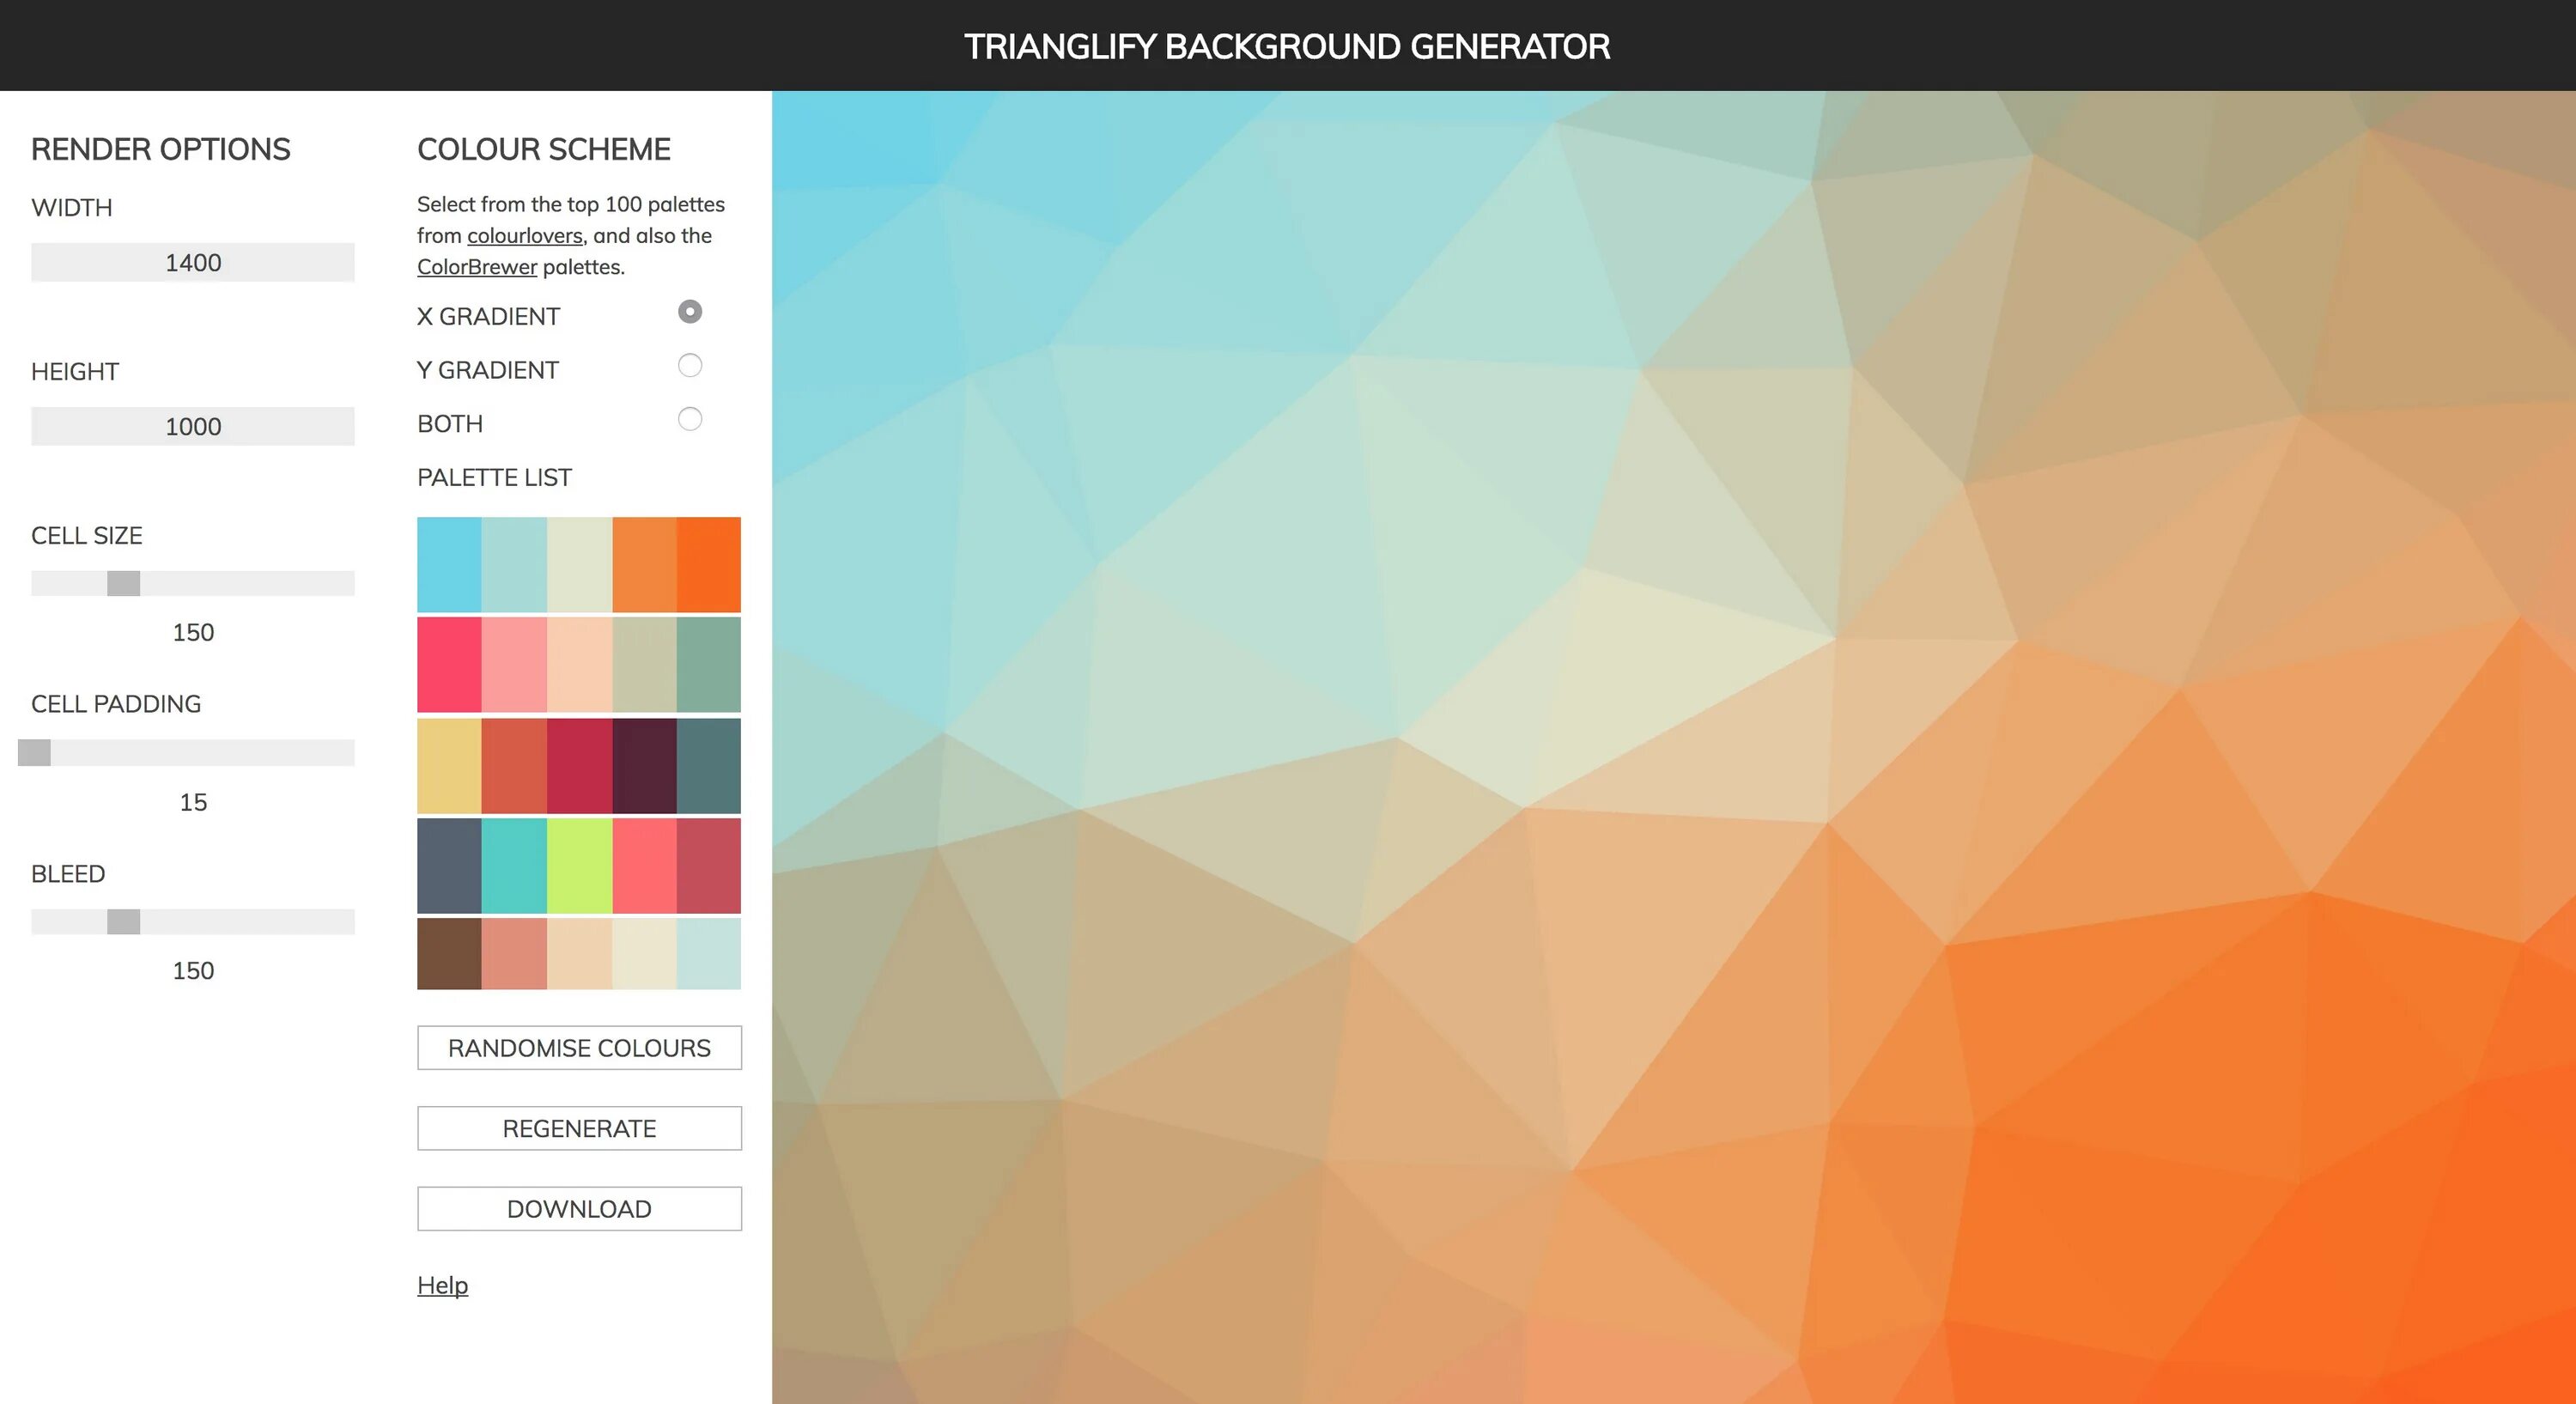The image size is (2576, 1404).
Task: Choose the lime green swatch in fourth palette
Action: tap(579, 866)
